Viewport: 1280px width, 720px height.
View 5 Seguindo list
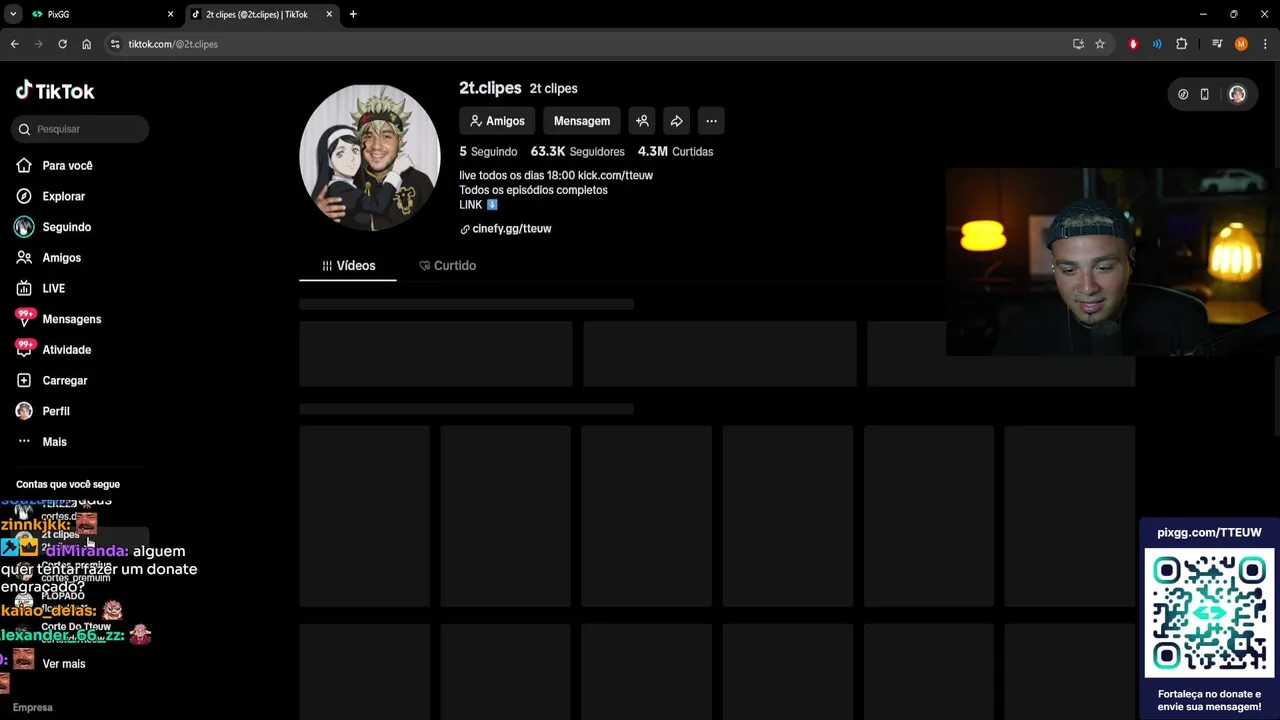488,152
